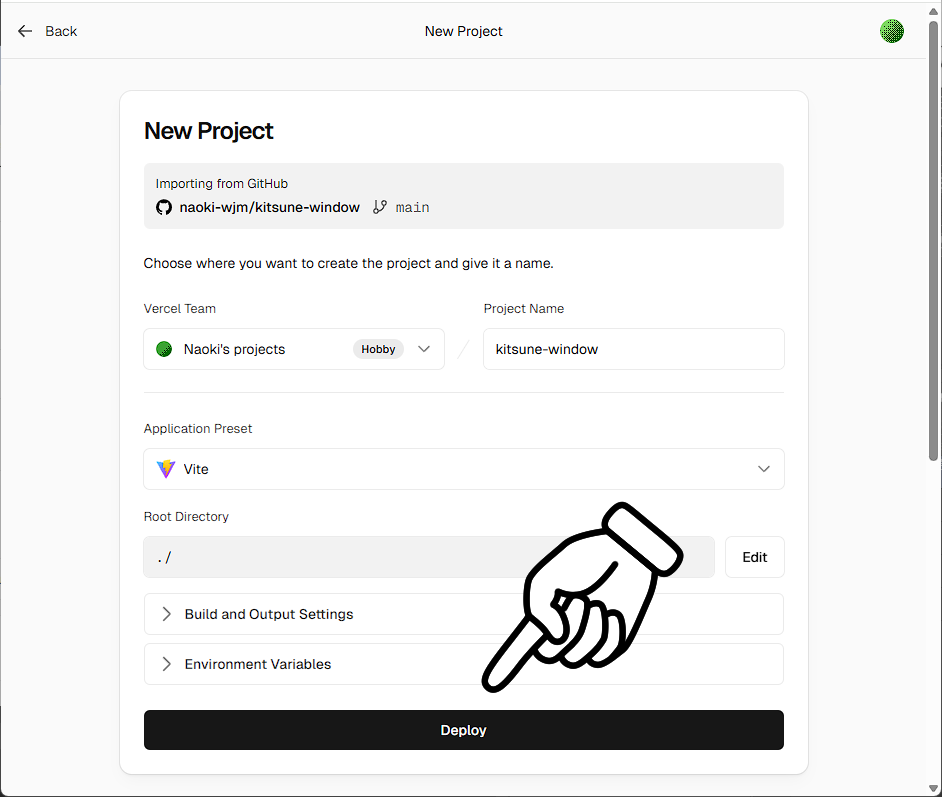The width and height of the screenshot is (942, 797).
Task: Click the back arrow icon in the header
Action: [25, 30]
